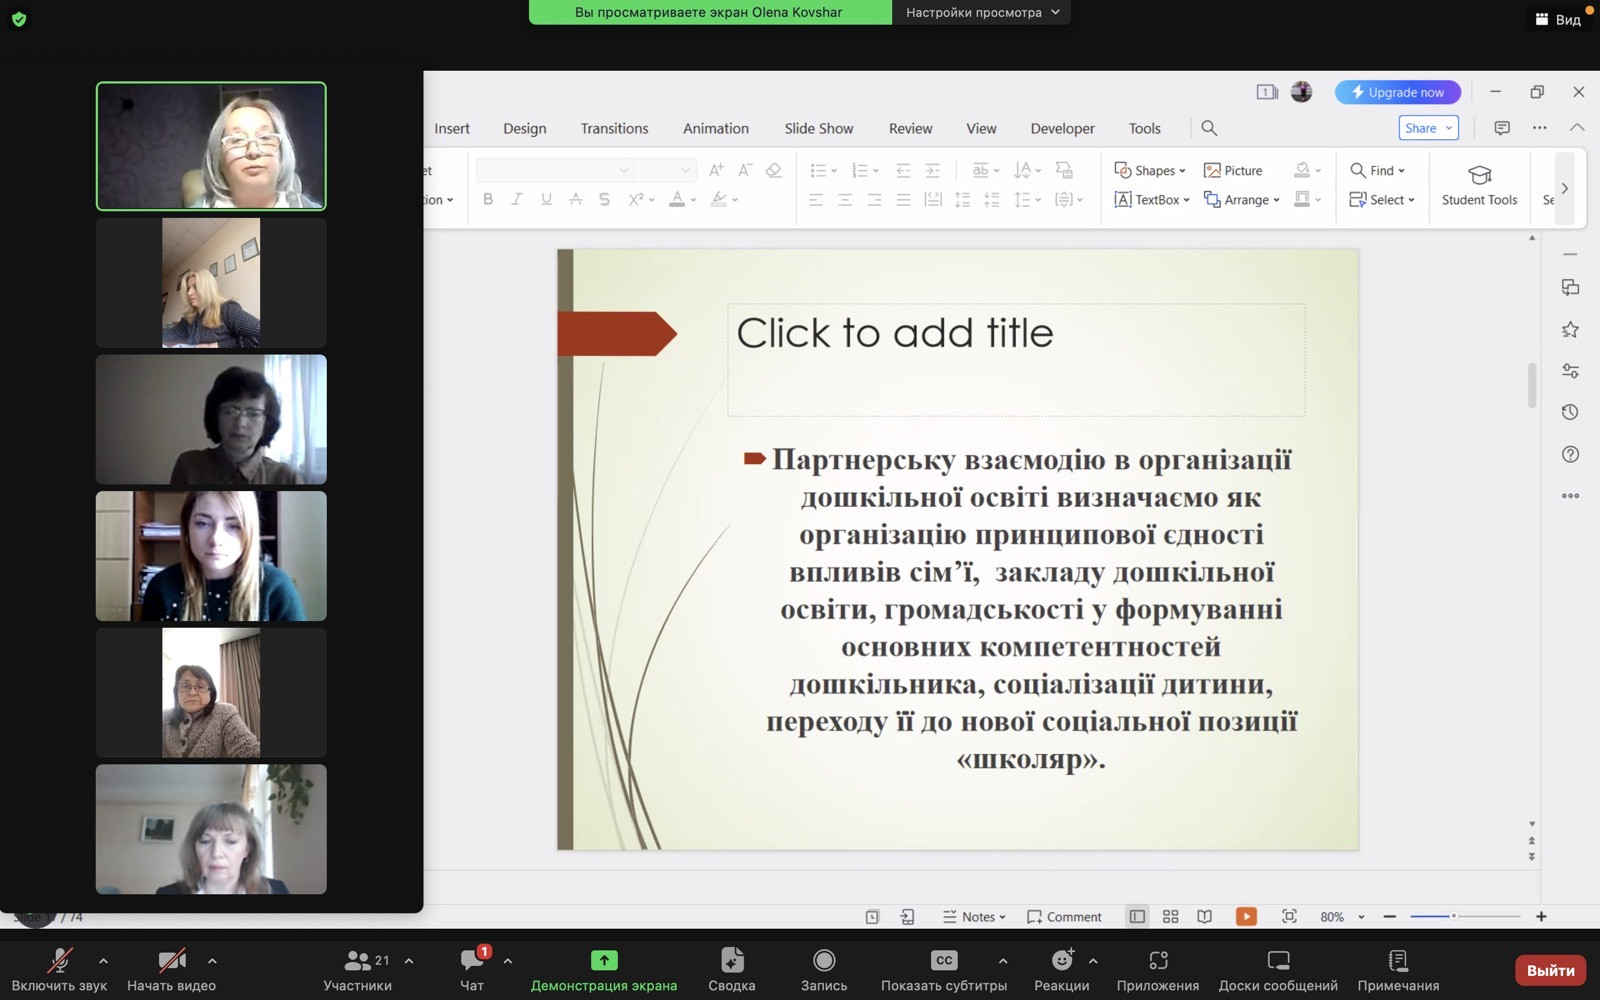Open Reactions smiley icon
Screen dimensions: 1600x1000
coord(1061,961)
